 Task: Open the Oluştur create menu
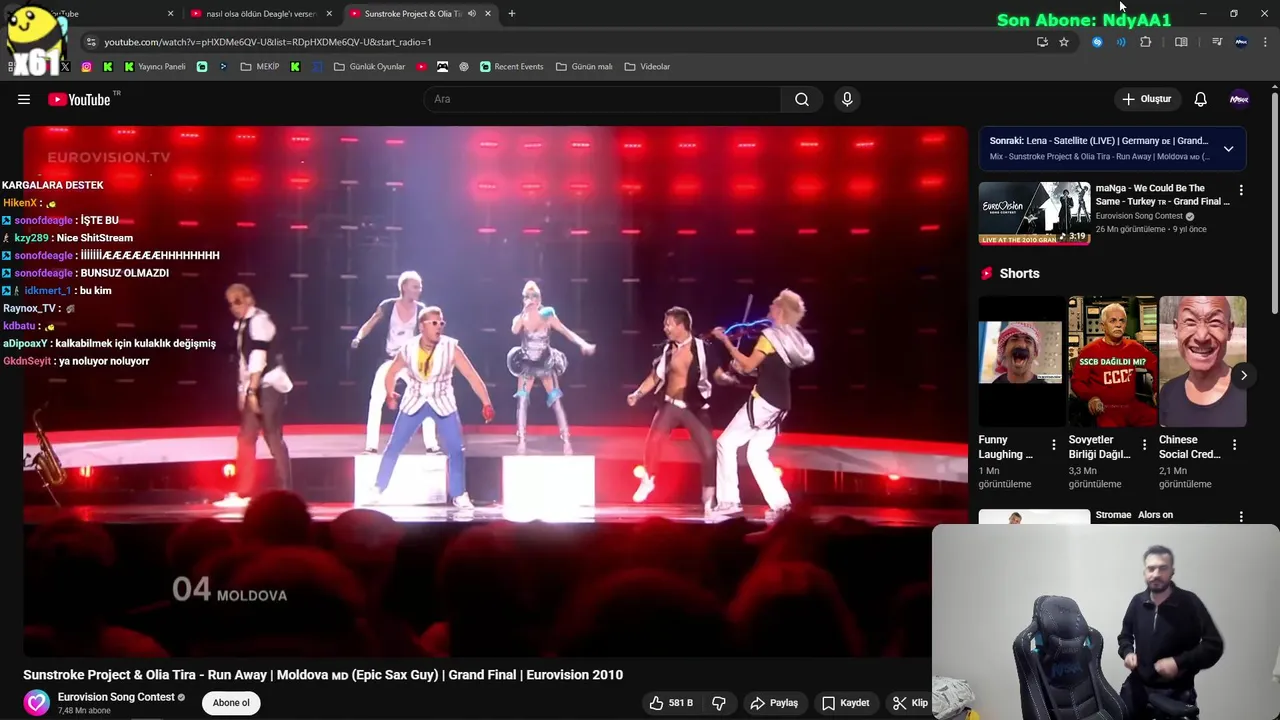pyautogui.click(x=1146, y=99)
